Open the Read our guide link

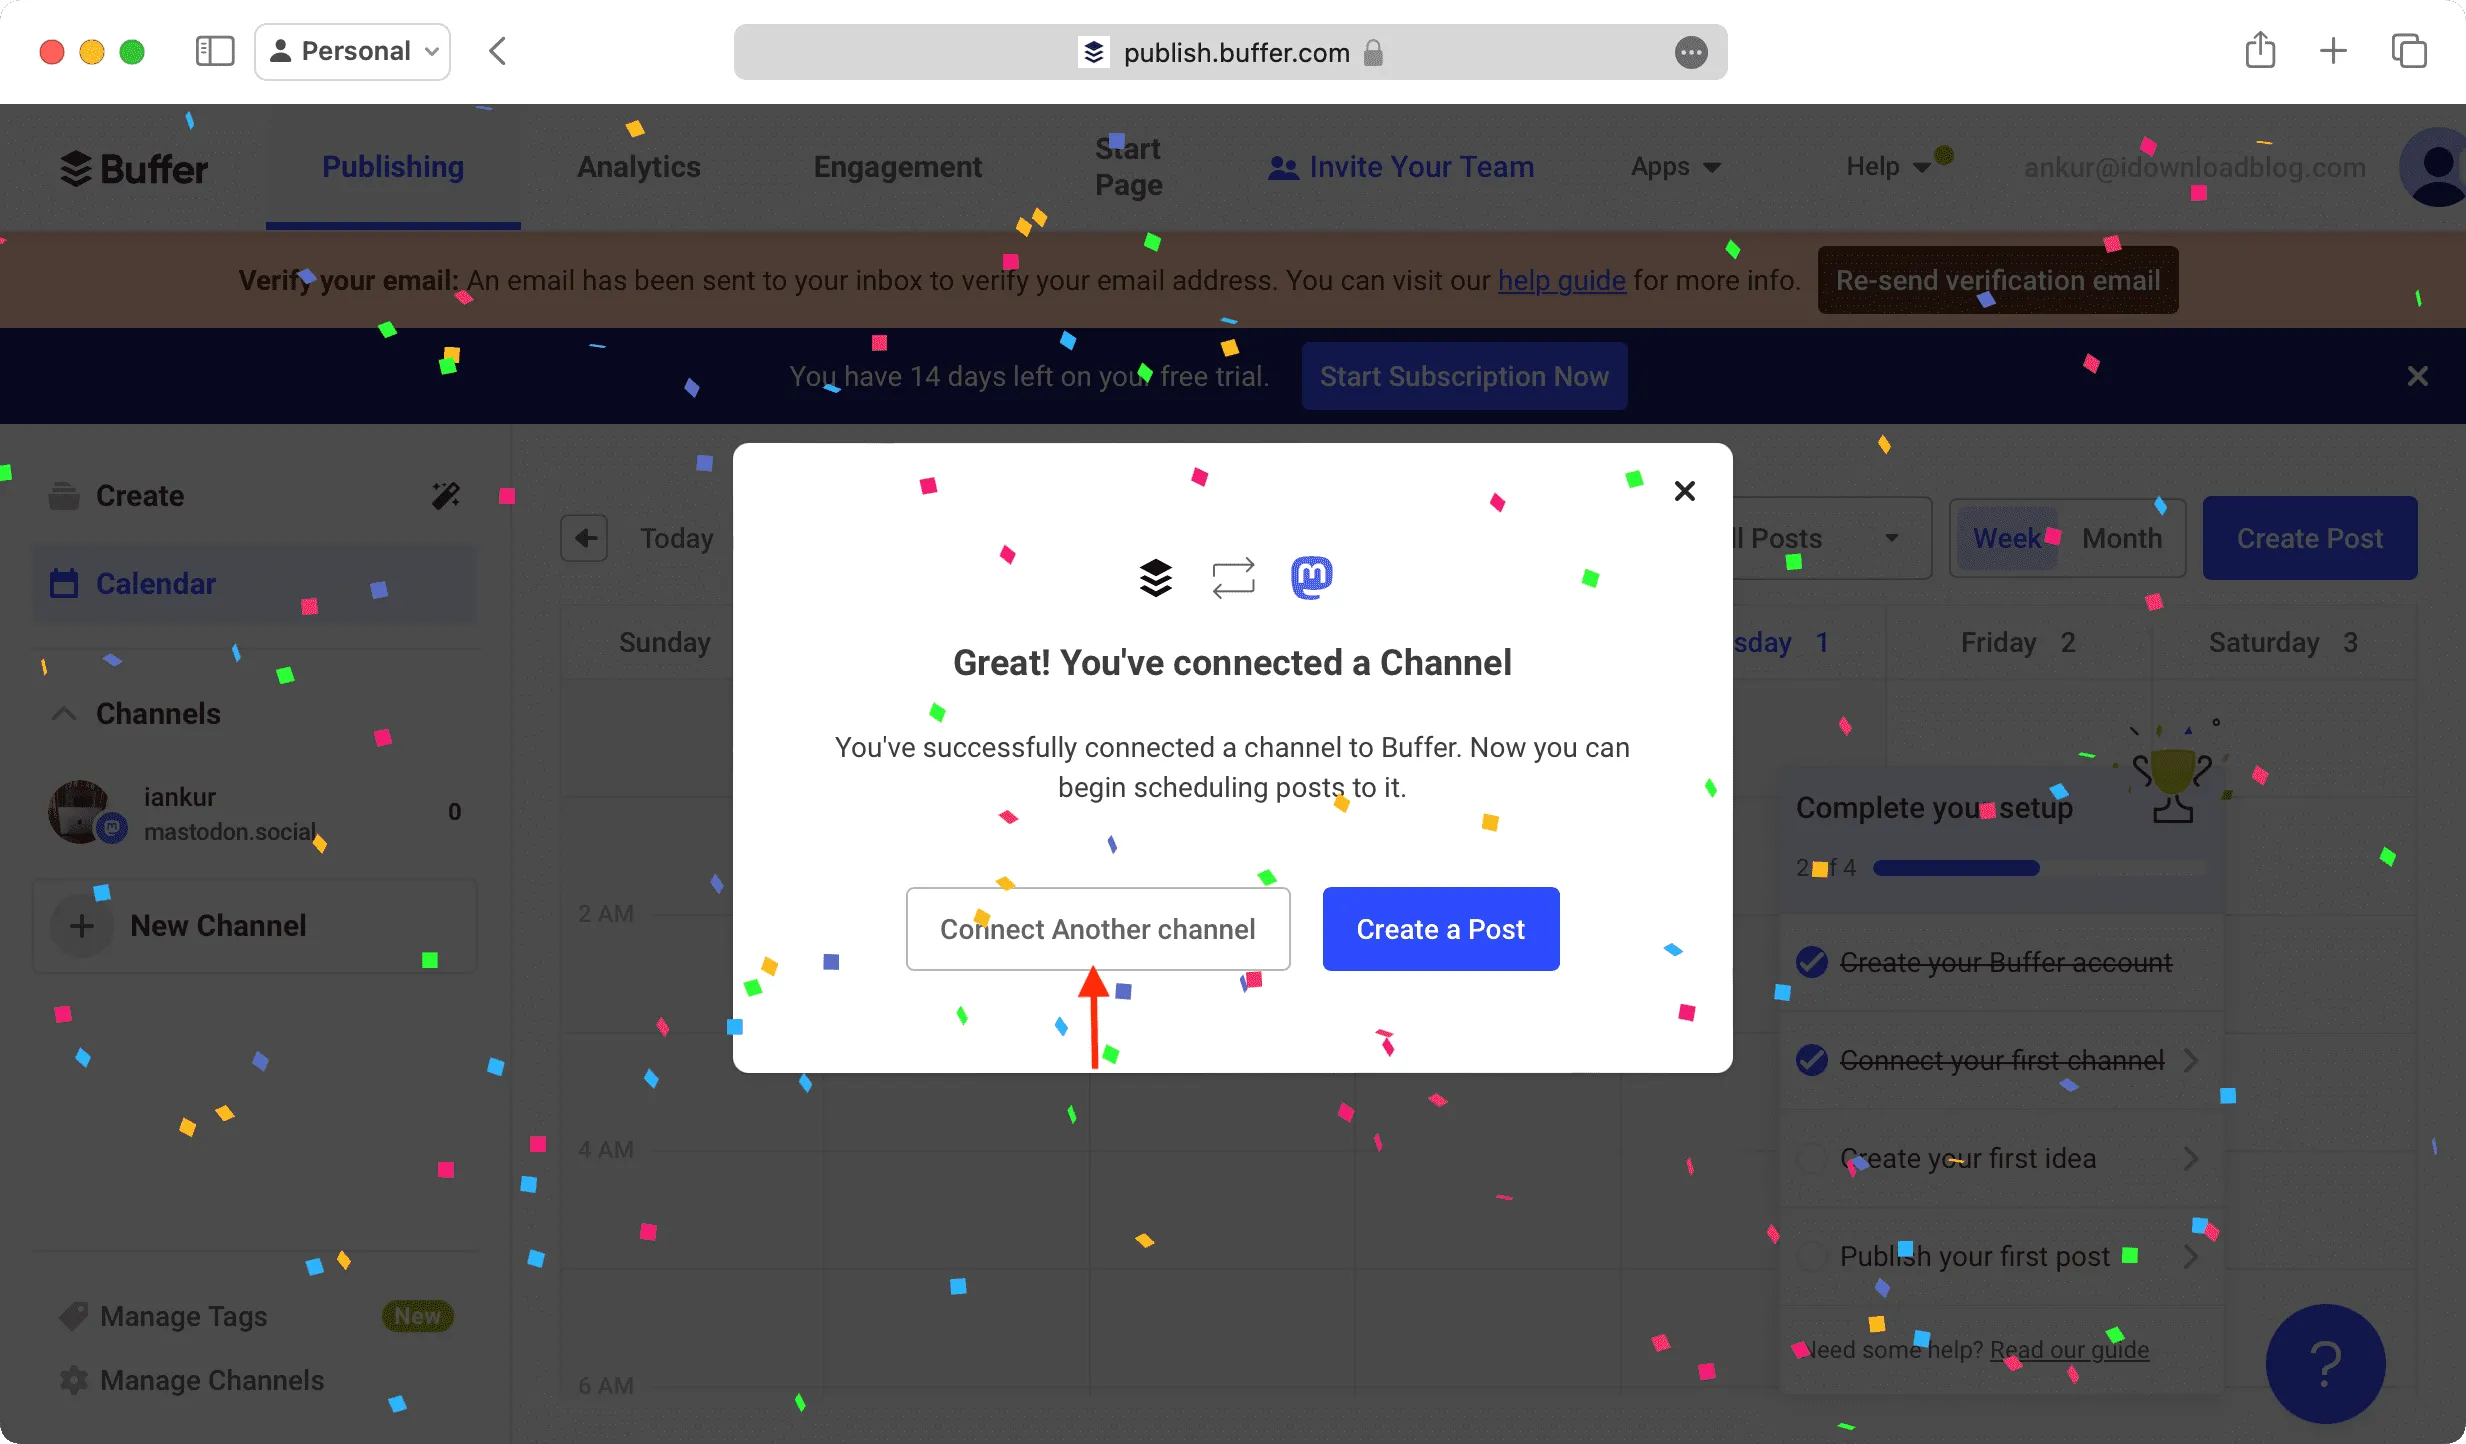2069,1350
